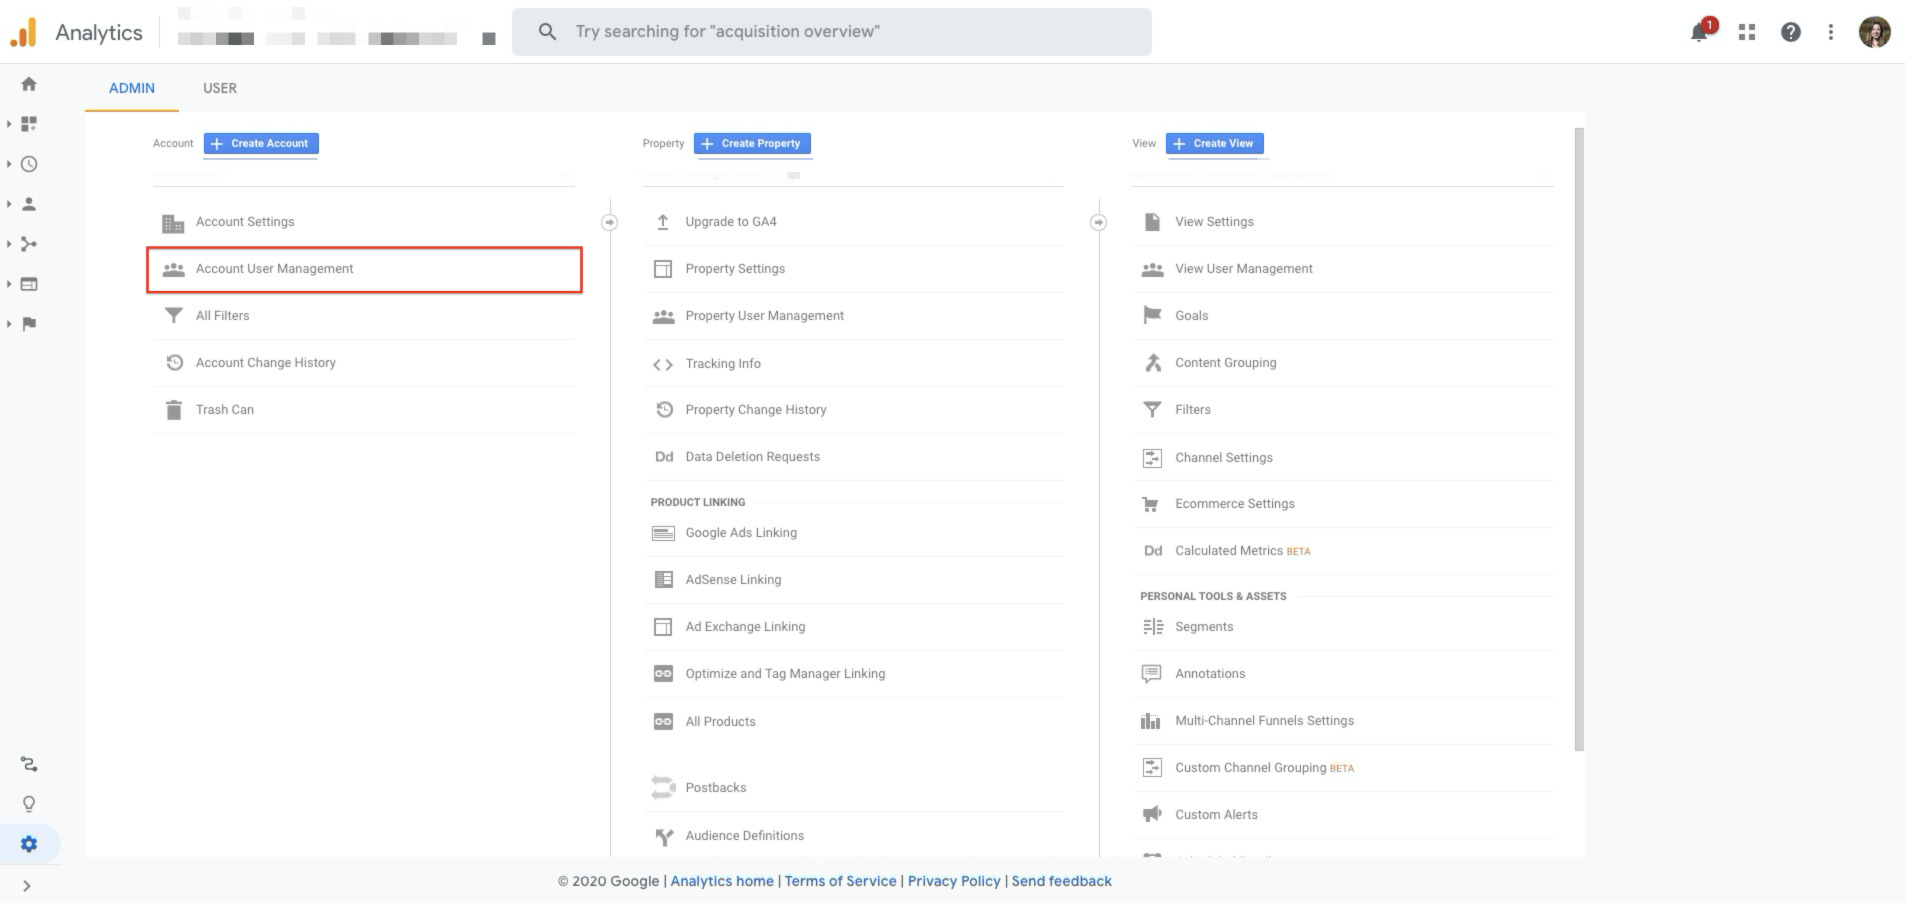Open Google apps grid icon
Screen dimensions: 1905x903
point(1747,32)
